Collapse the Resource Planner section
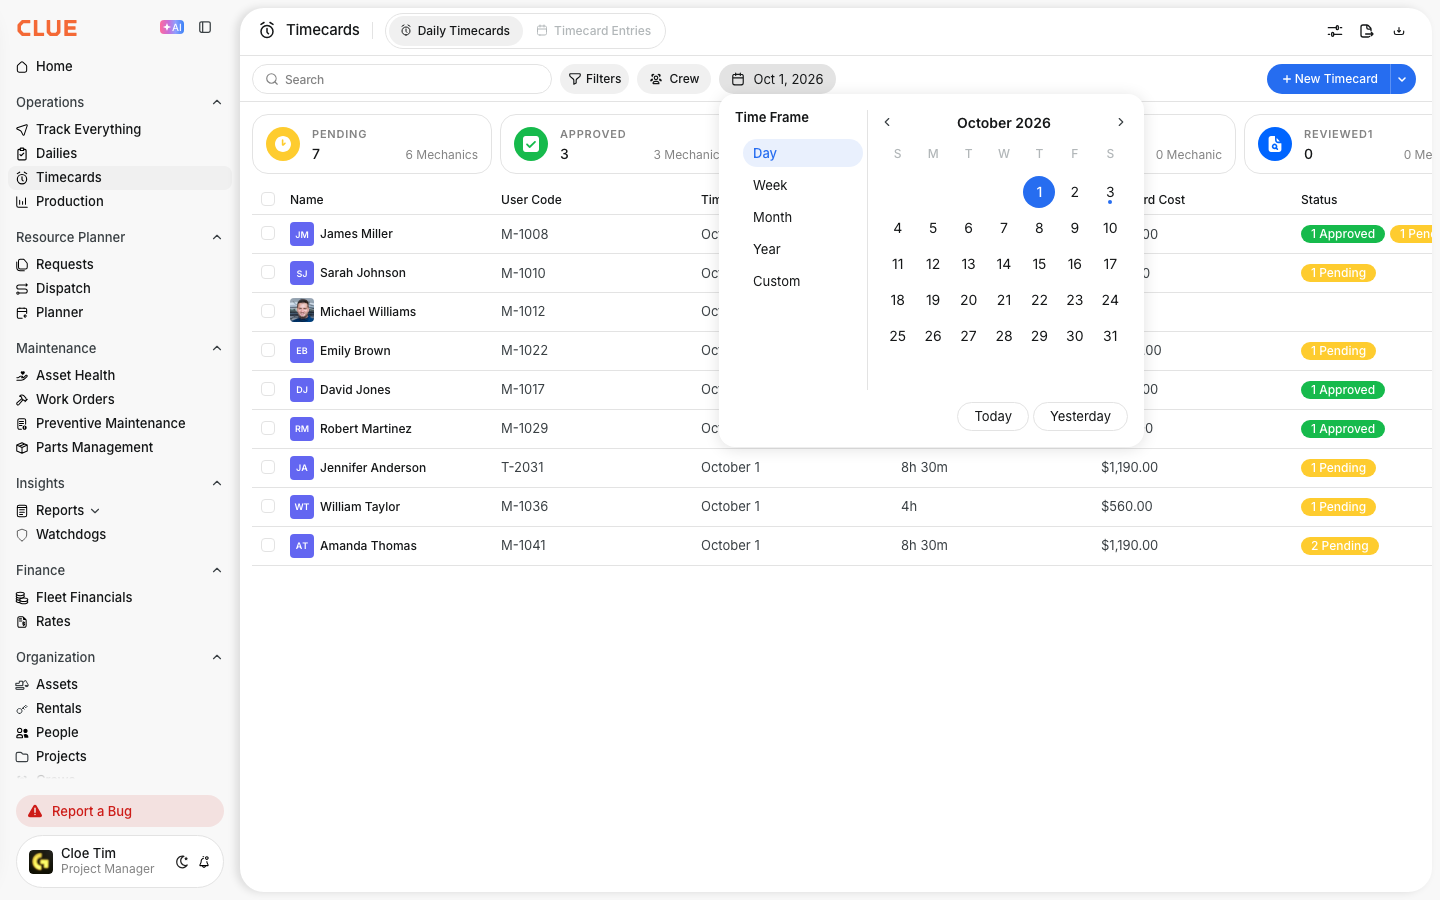This screenshot has width=1440, height=900. tap(217, 237)
